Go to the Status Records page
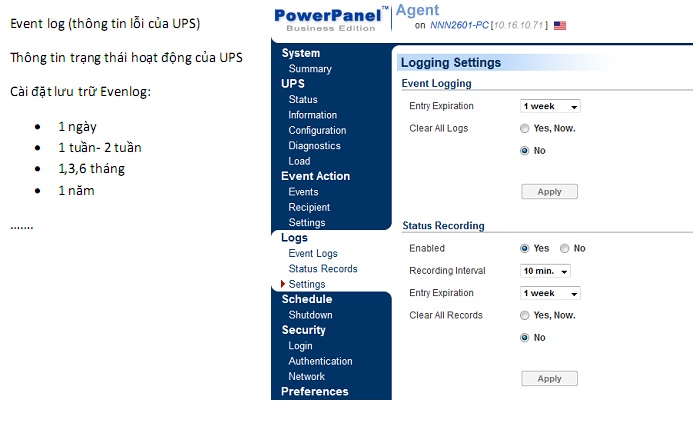The image size is (698, 432). [322, 269]
